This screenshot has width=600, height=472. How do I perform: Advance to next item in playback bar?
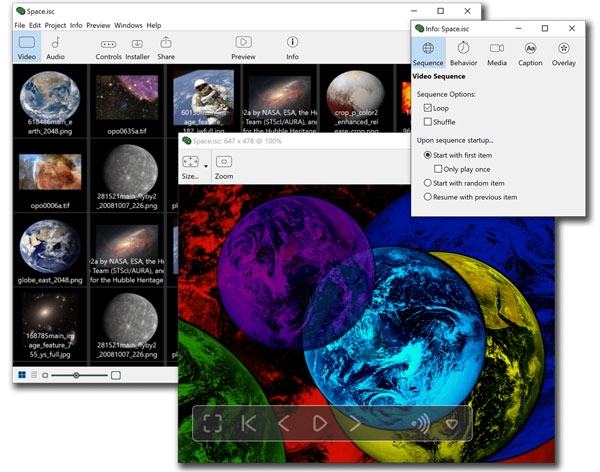pyautogui.click(x=355, y=423)
